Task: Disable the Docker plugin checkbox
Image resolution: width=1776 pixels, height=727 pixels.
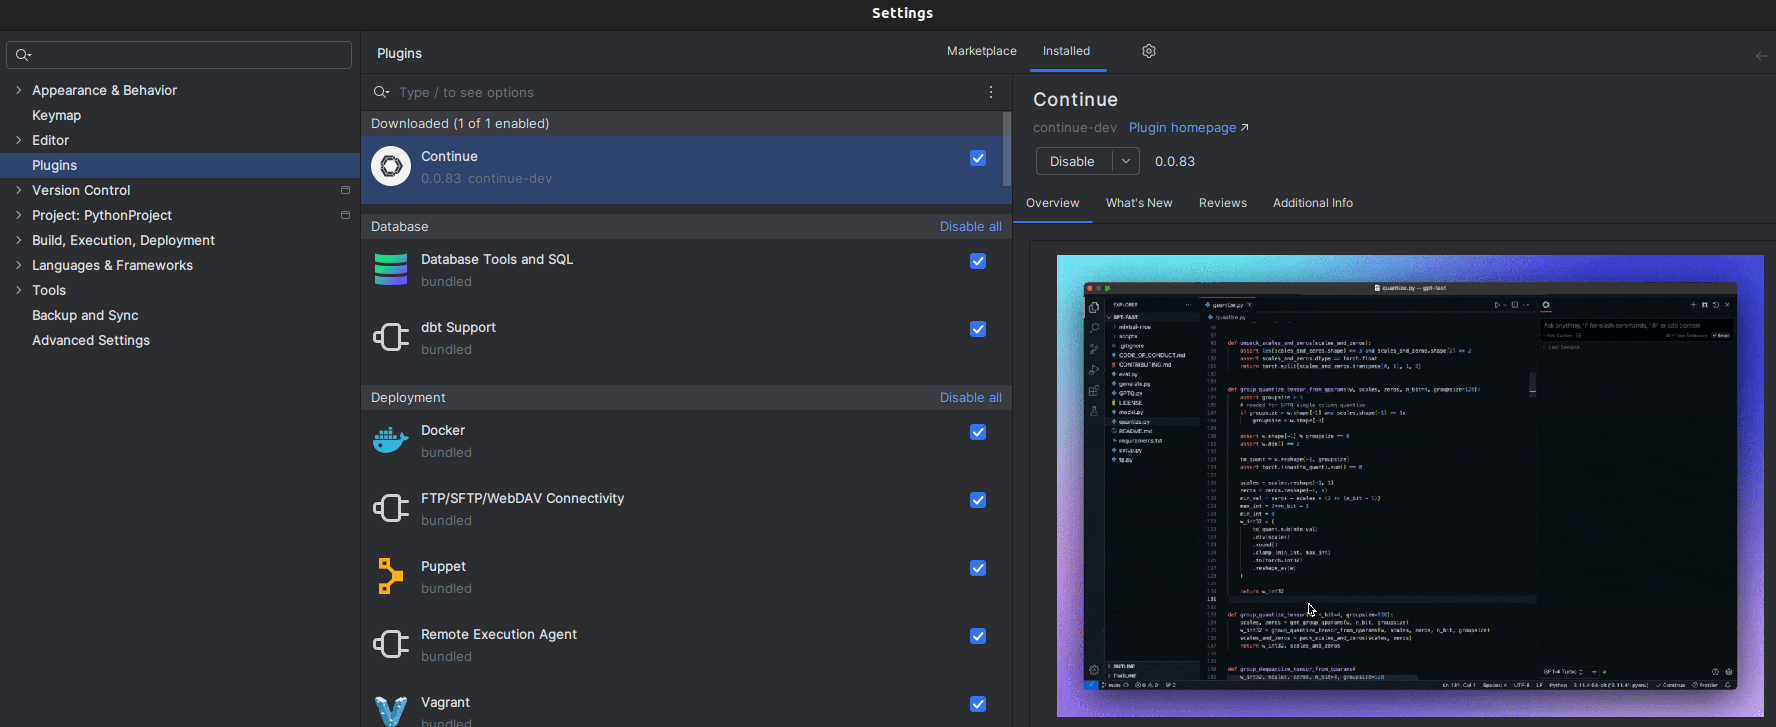Action: [x=978, y=432]
